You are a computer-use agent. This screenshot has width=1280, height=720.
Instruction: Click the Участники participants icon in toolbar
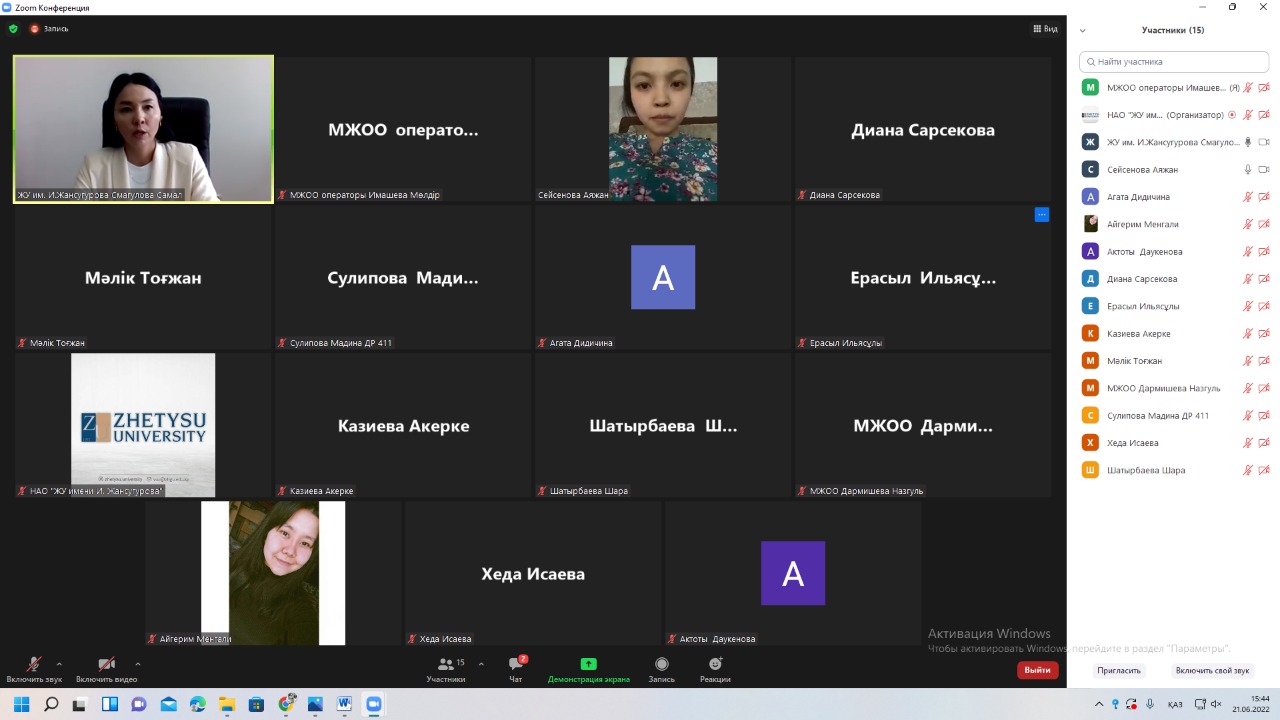click(x=446, y=665)
